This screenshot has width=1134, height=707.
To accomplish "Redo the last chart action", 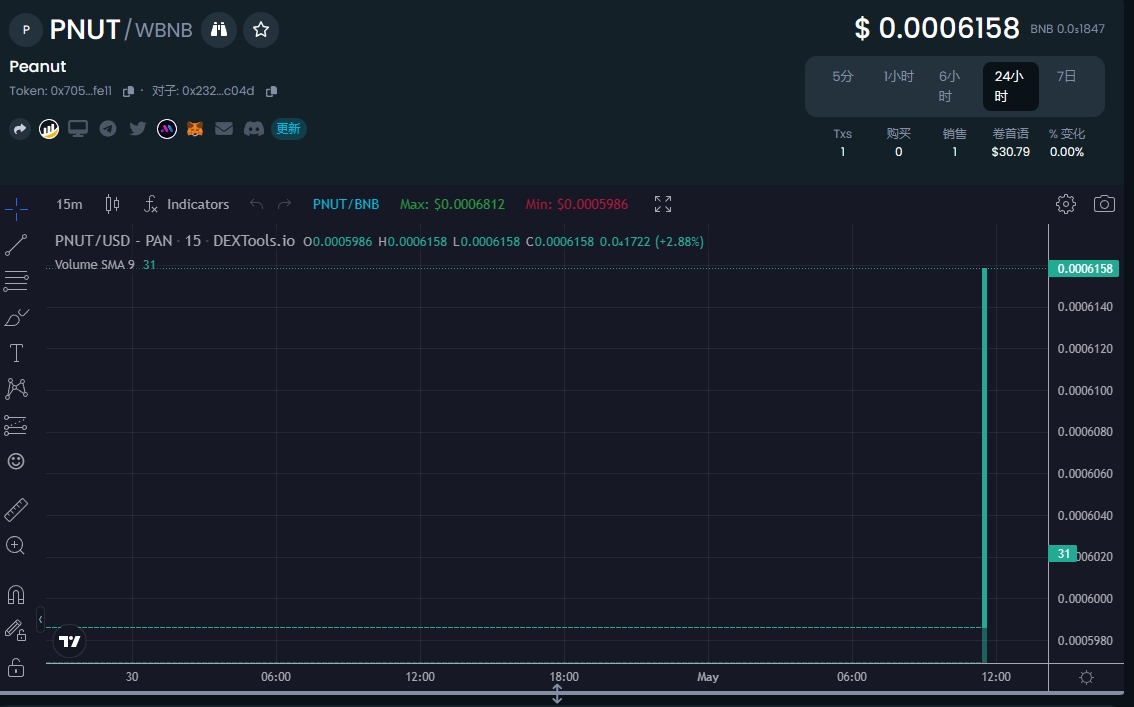I will (284, 205).
